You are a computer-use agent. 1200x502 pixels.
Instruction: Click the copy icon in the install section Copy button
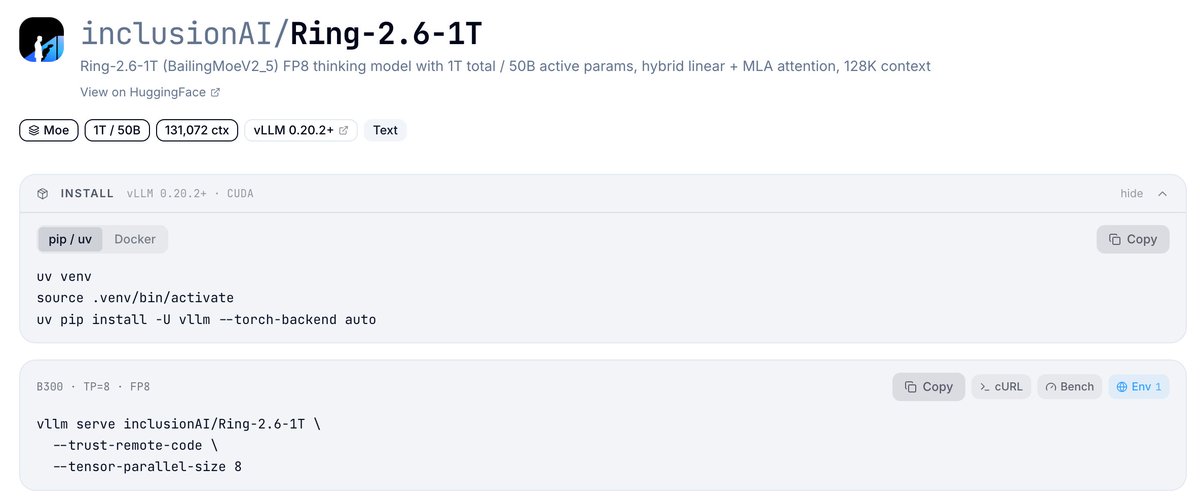(1115, 239)
